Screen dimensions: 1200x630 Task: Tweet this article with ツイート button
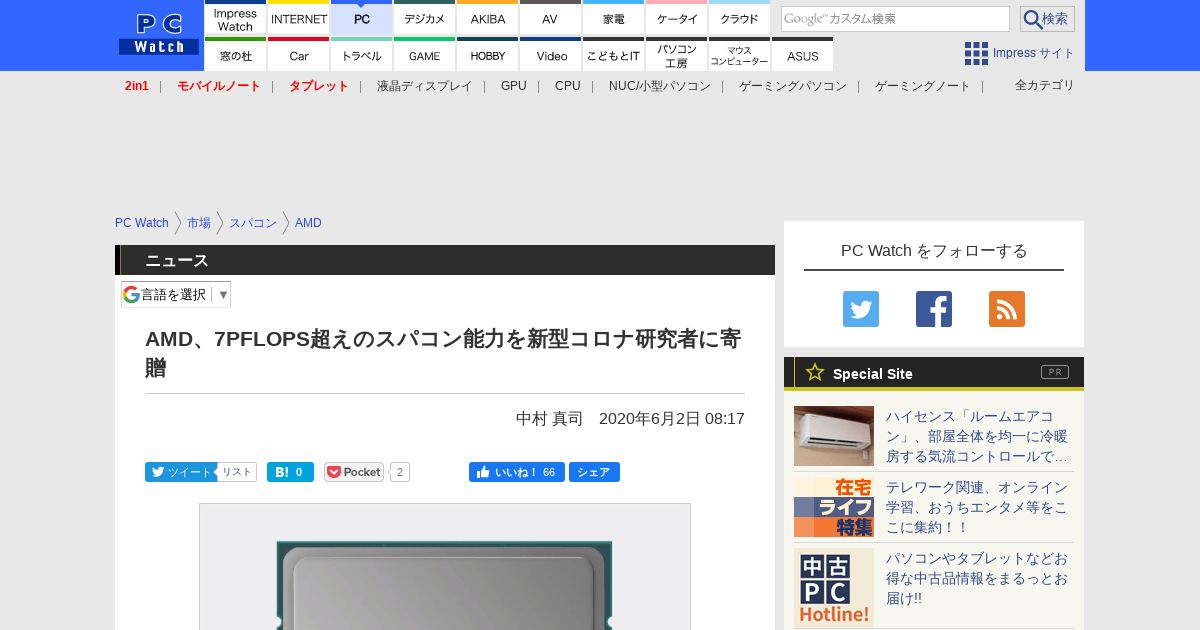coord(180,472)
